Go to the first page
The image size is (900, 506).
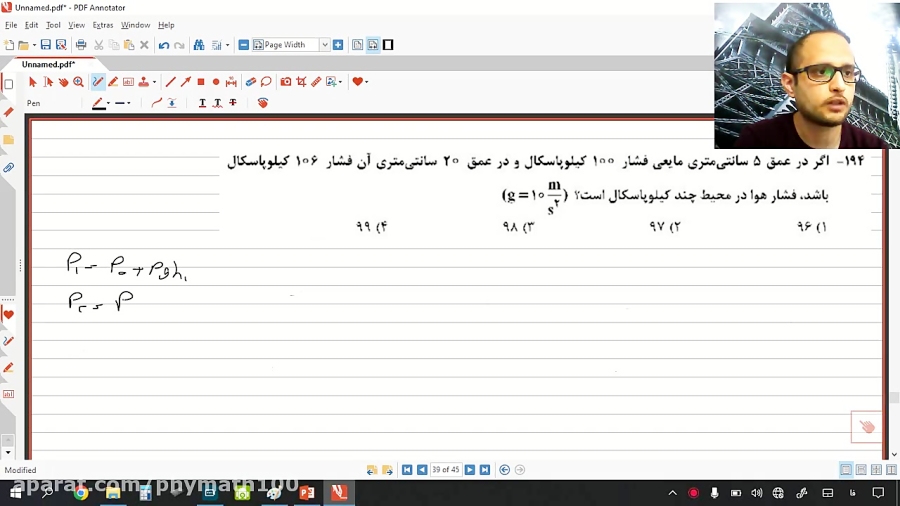[x=407, y=470]
